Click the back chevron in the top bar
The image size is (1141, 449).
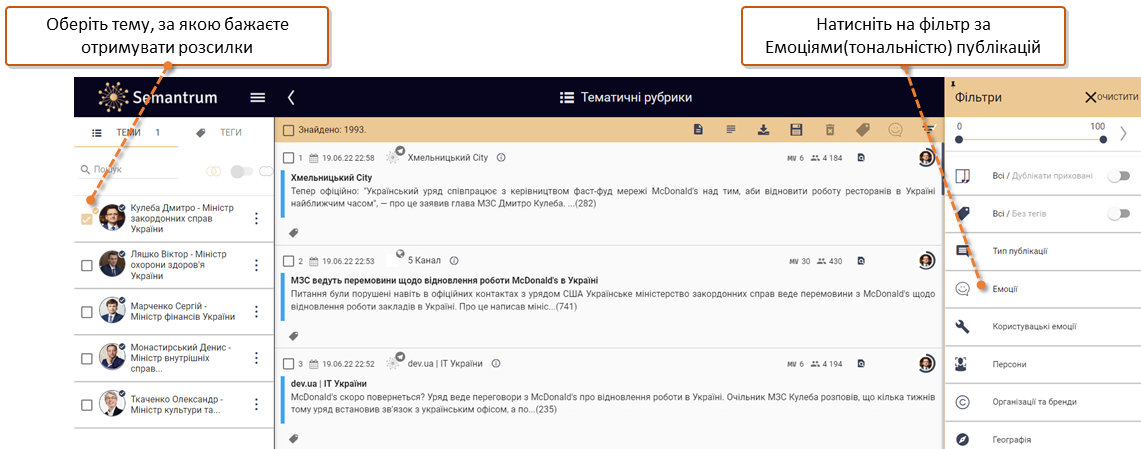click(x=291, y=98)
